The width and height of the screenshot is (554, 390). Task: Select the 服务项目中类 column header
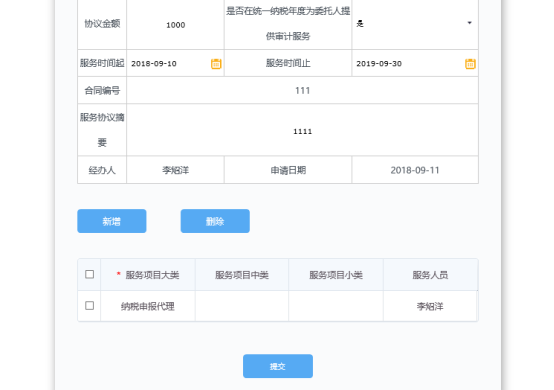coord(242,275)
